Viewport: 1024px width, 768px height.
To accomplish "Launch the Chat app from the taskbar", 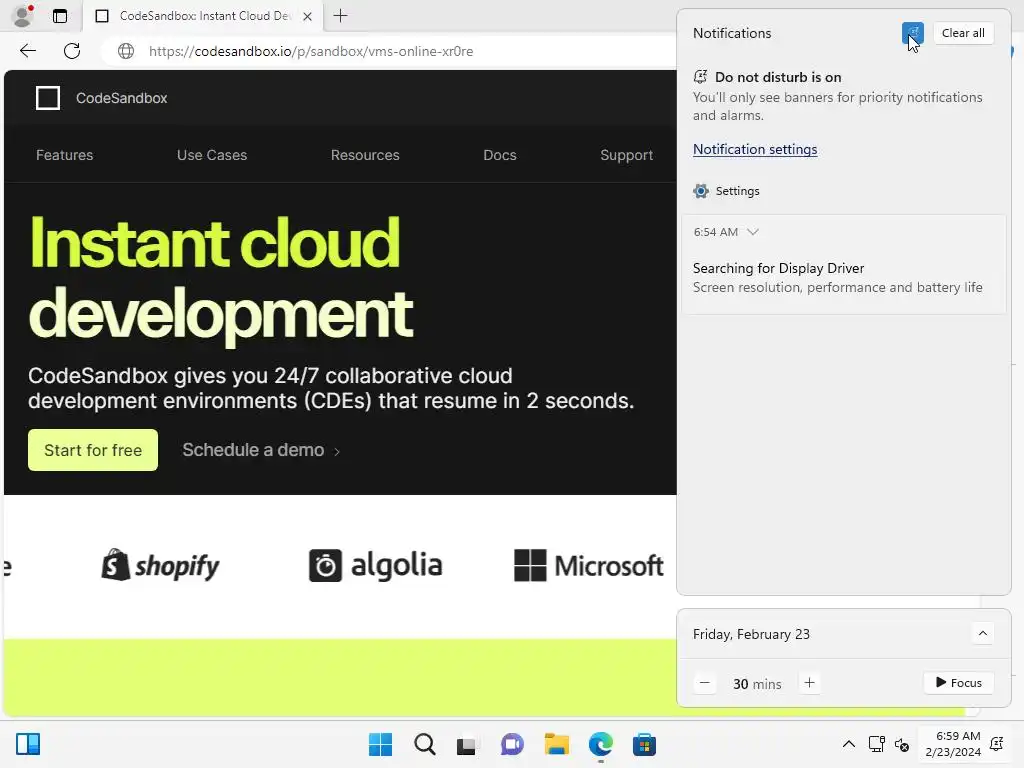I will tap(512, 744).
